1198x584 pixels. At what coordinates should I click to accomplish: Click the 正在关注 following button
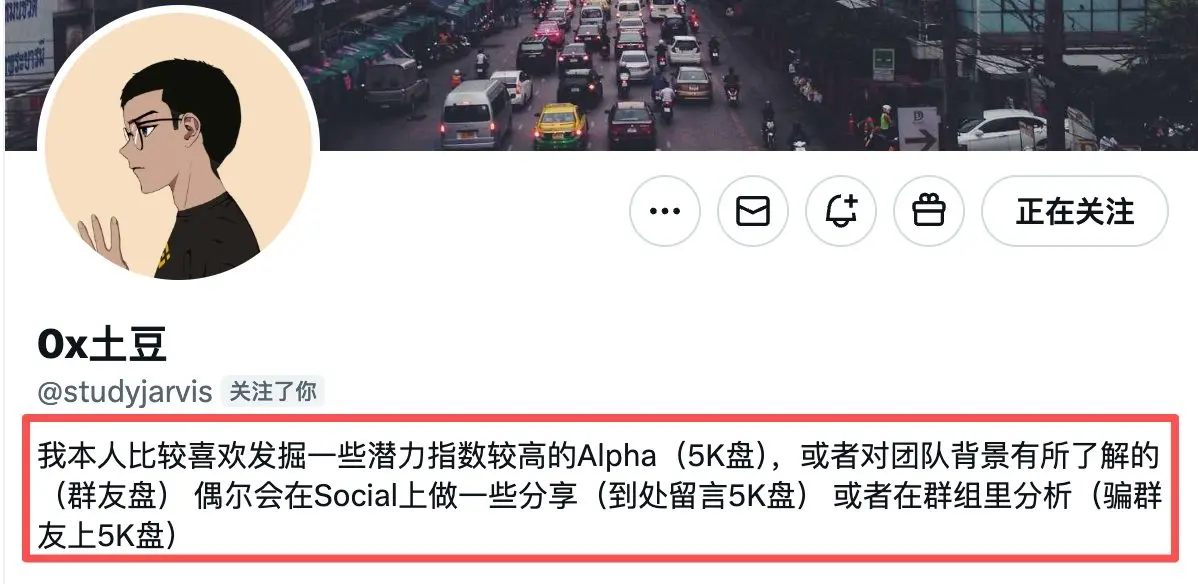pos(1075,211)
